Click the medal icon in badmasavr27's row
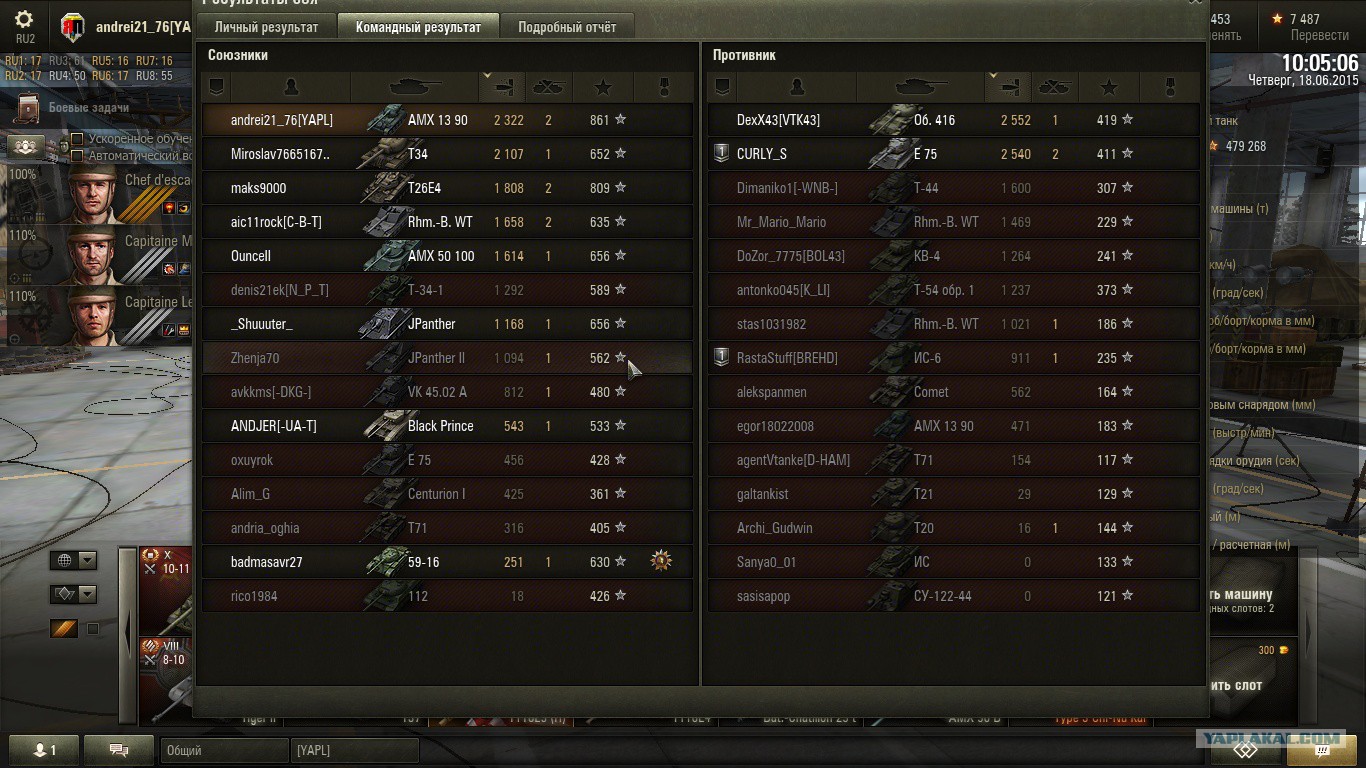The height and width of the screenshot is (768, 1366). coord(660,561)
